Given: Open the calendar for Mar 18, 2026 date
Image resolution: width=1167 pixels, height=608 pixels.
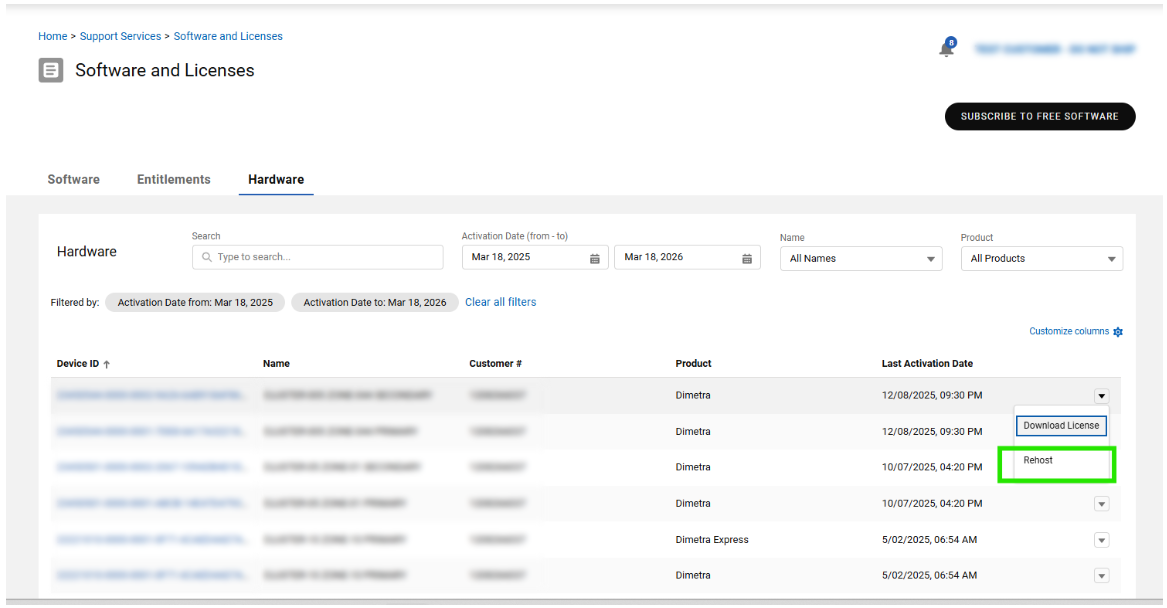Looking at the screenshot, I should pos(746,258).
